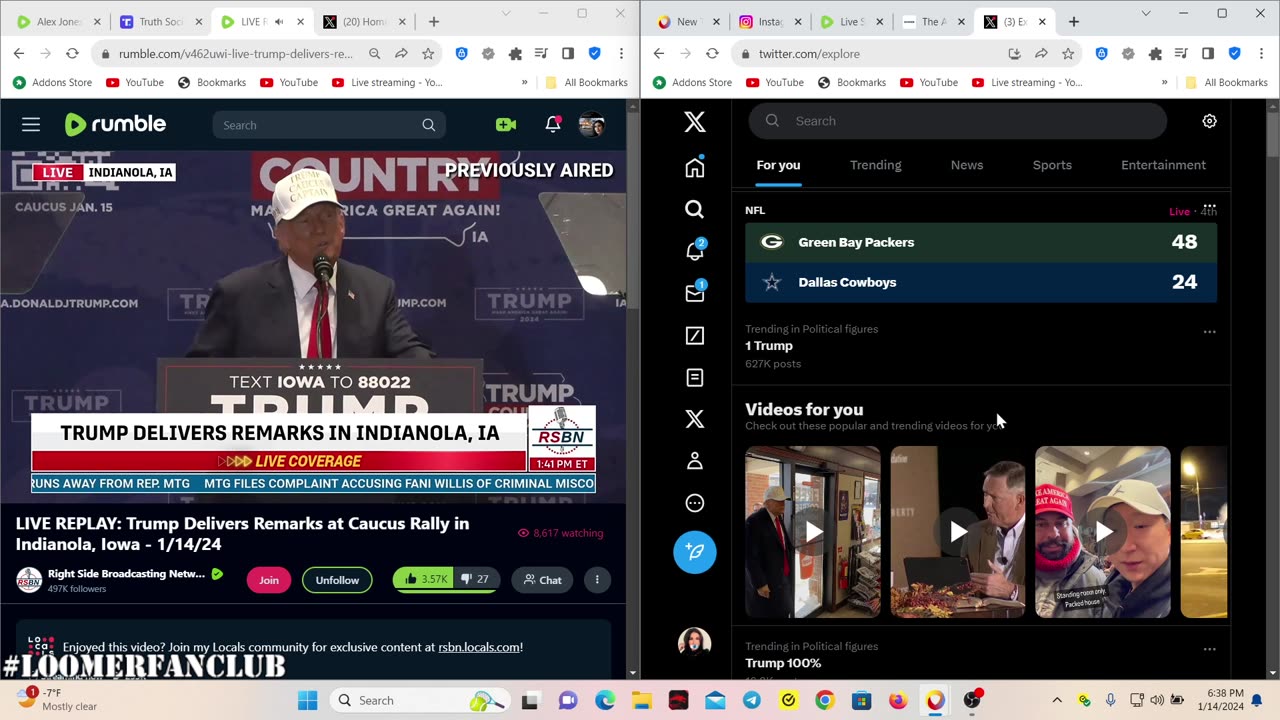Screen dimensions: 1280x720
Task: Open Green Bay Packers score row
Action: [981, 242]
